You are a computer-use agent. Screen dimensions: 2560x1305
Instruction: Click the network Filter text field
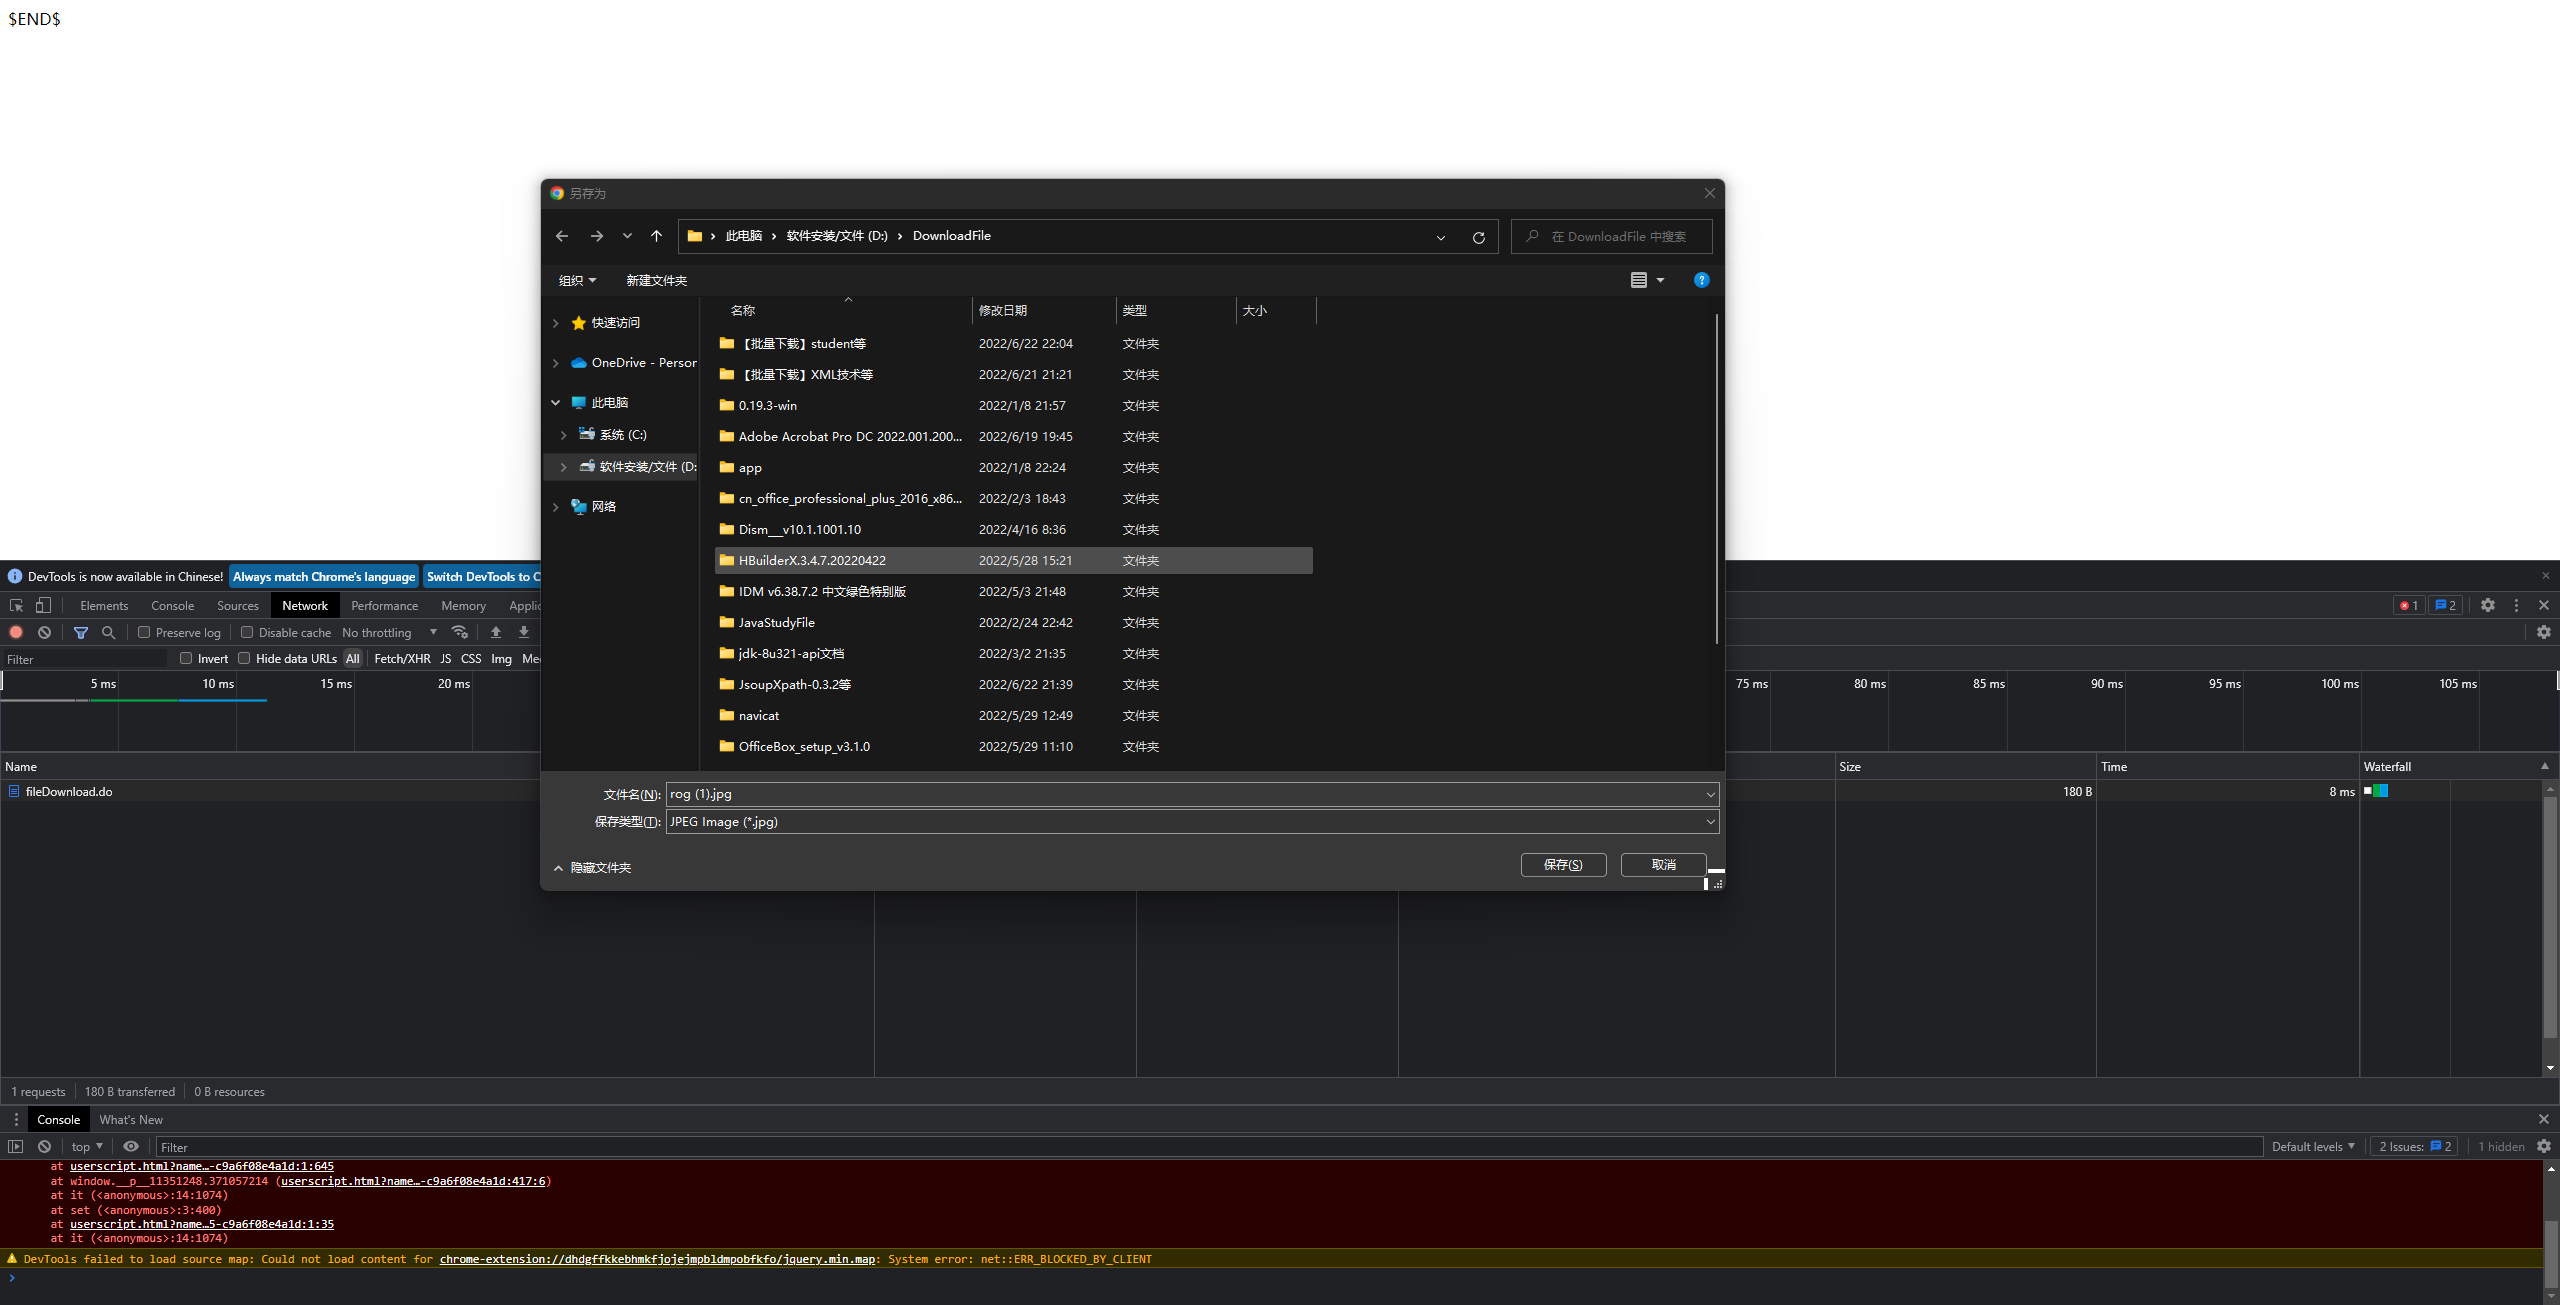[85, 659]
